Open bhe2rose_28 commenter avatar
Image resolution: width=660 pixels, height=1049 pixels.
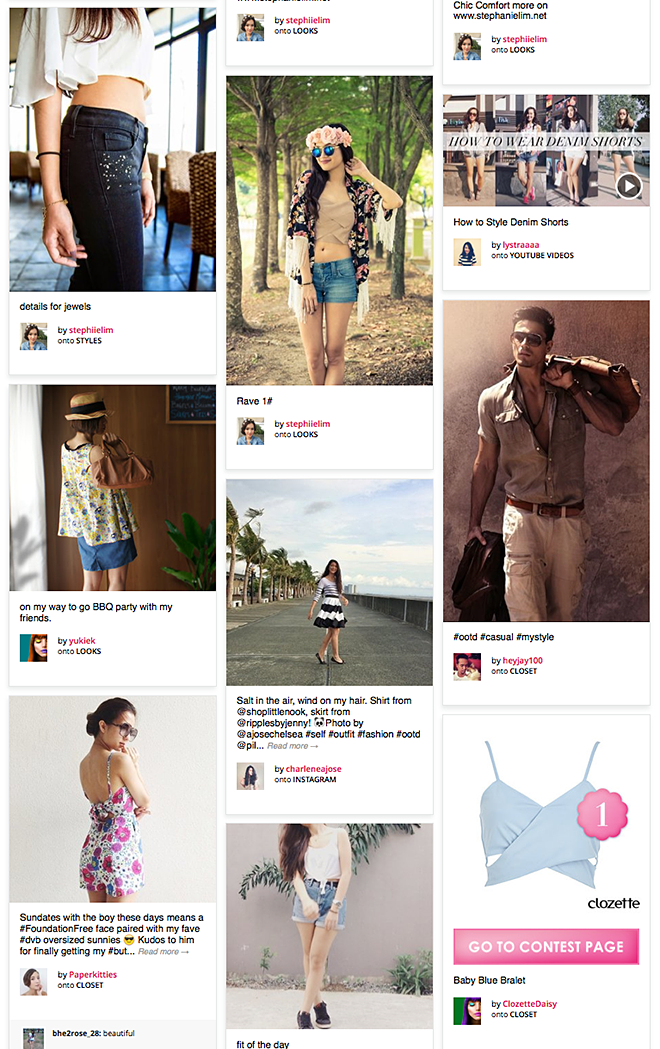[x=33, y=1038]
